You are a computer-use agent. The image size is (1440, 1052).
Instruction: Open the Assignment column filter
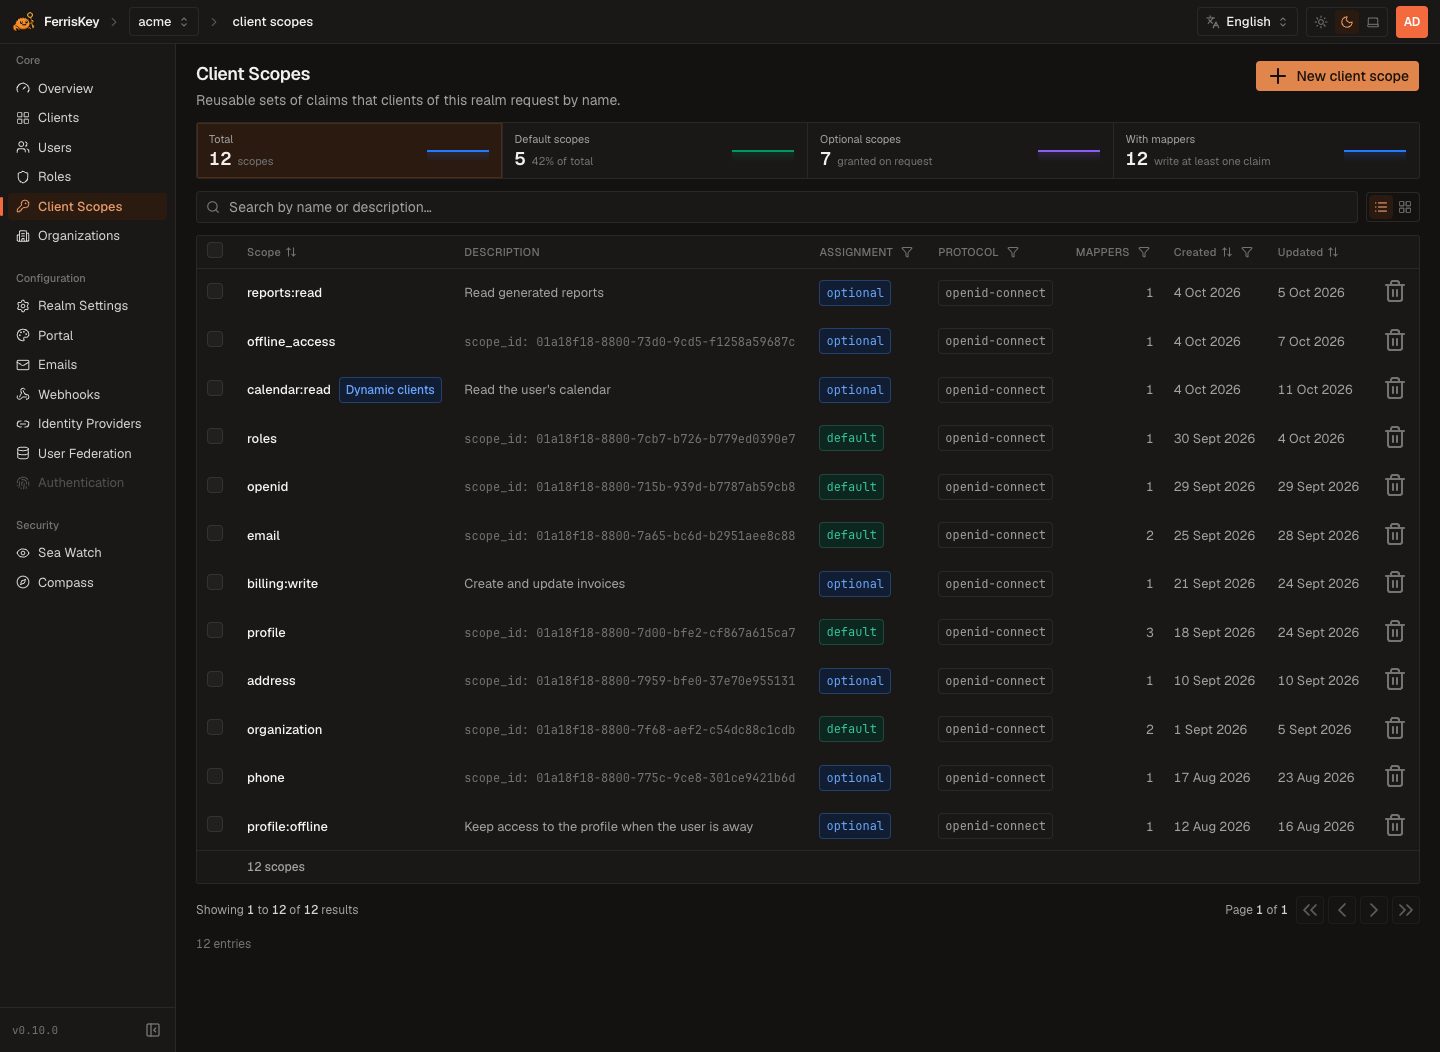point(907,252)
